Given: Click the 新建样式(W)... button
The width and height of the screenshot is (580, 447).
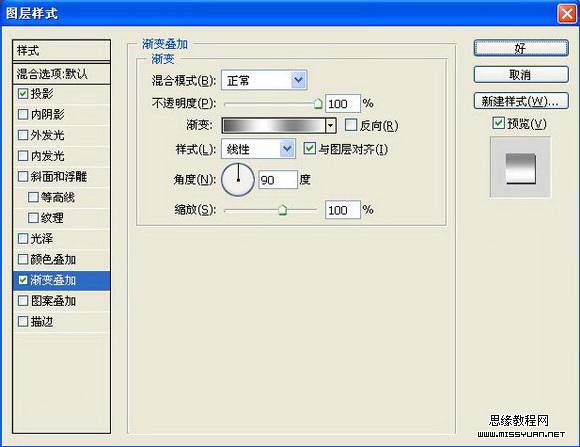Looking at the screenshot, I should [x=521, y=101].
